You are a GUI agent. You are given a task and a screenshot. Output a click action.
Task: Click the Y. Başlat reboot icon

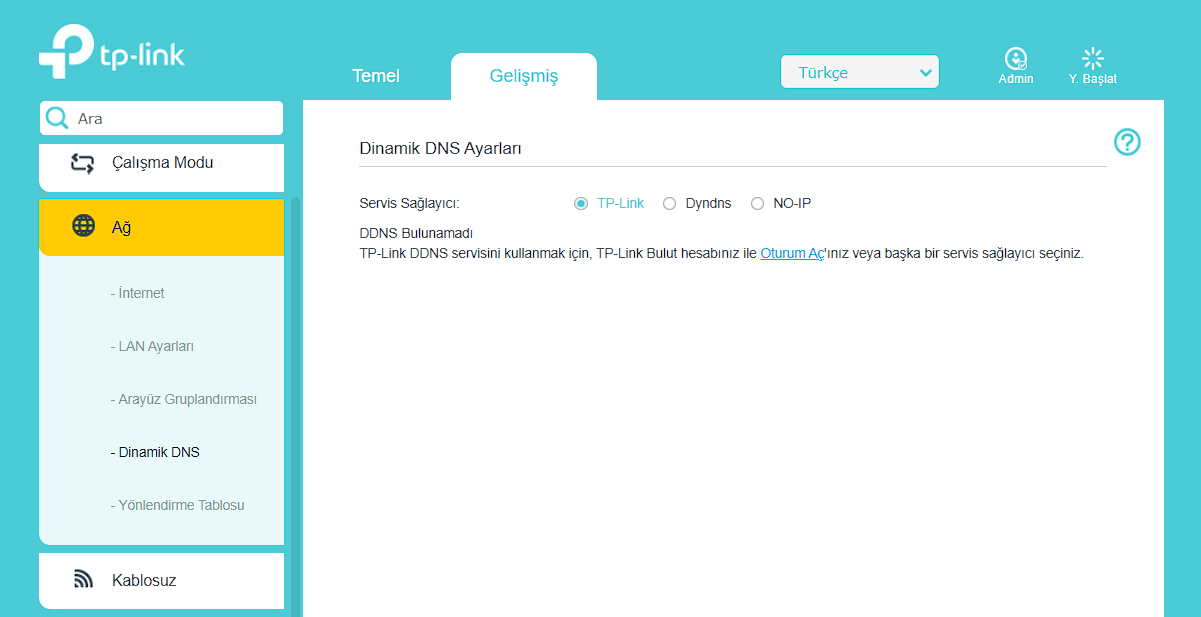click(x=1093, y=58)
